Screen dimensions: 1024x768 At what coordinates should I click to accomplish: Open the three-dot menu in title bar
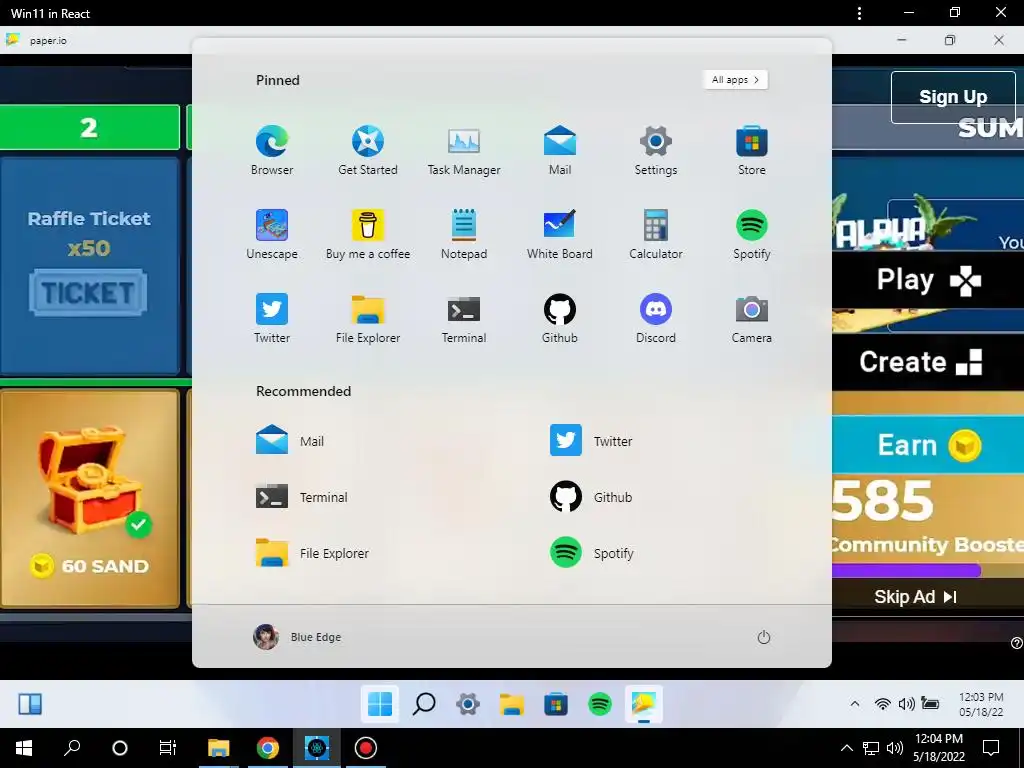pyautogui.click(x=859, y=13)
